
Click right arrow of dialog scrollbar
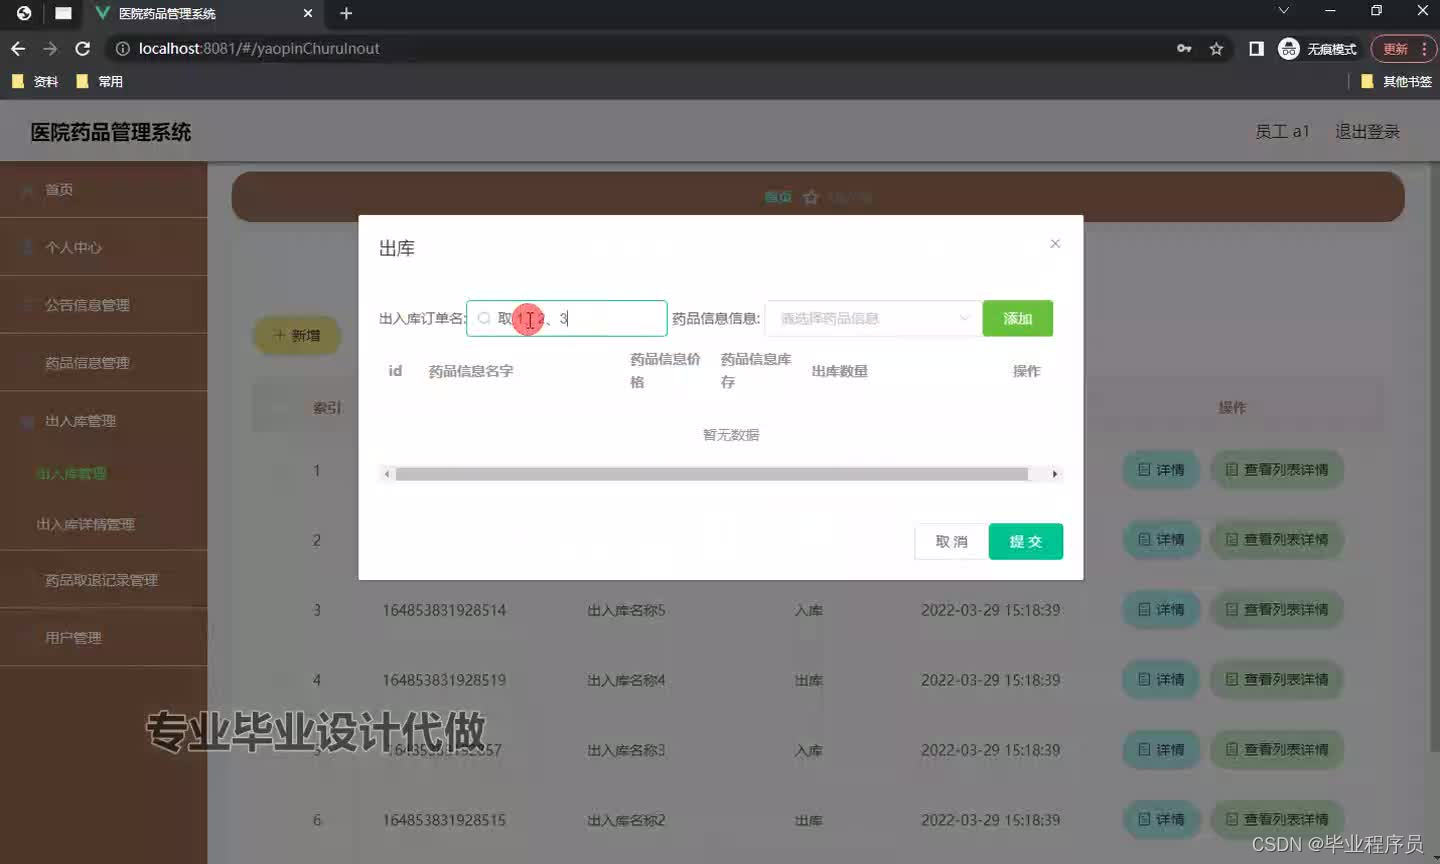click(x=1055, y=474)
